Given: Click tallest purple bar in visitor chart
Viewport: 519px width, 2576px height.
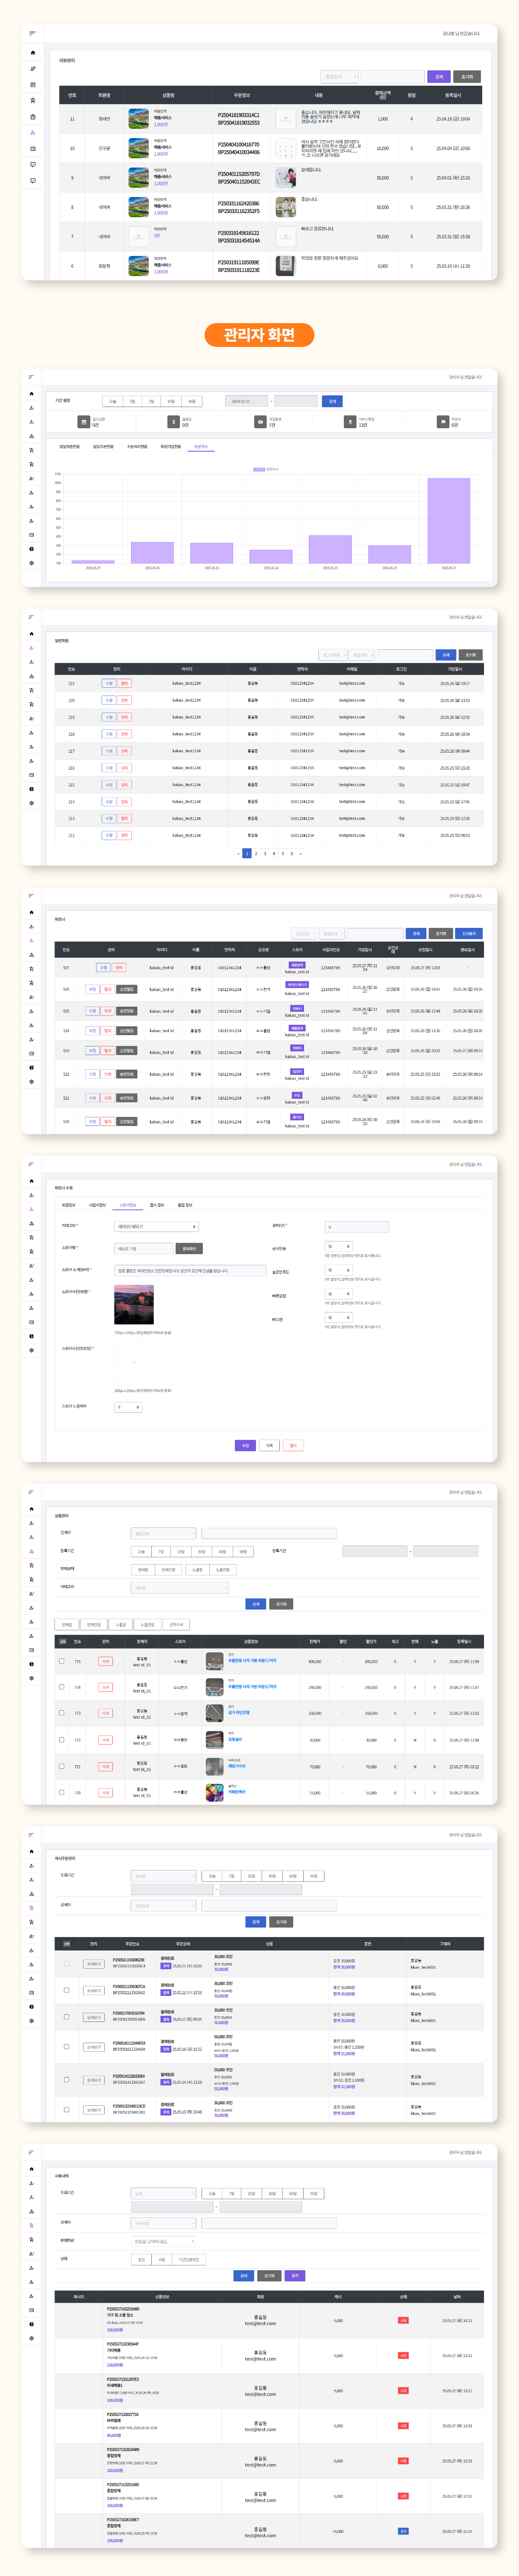Looking at the screenshot, I should point(449,521).
